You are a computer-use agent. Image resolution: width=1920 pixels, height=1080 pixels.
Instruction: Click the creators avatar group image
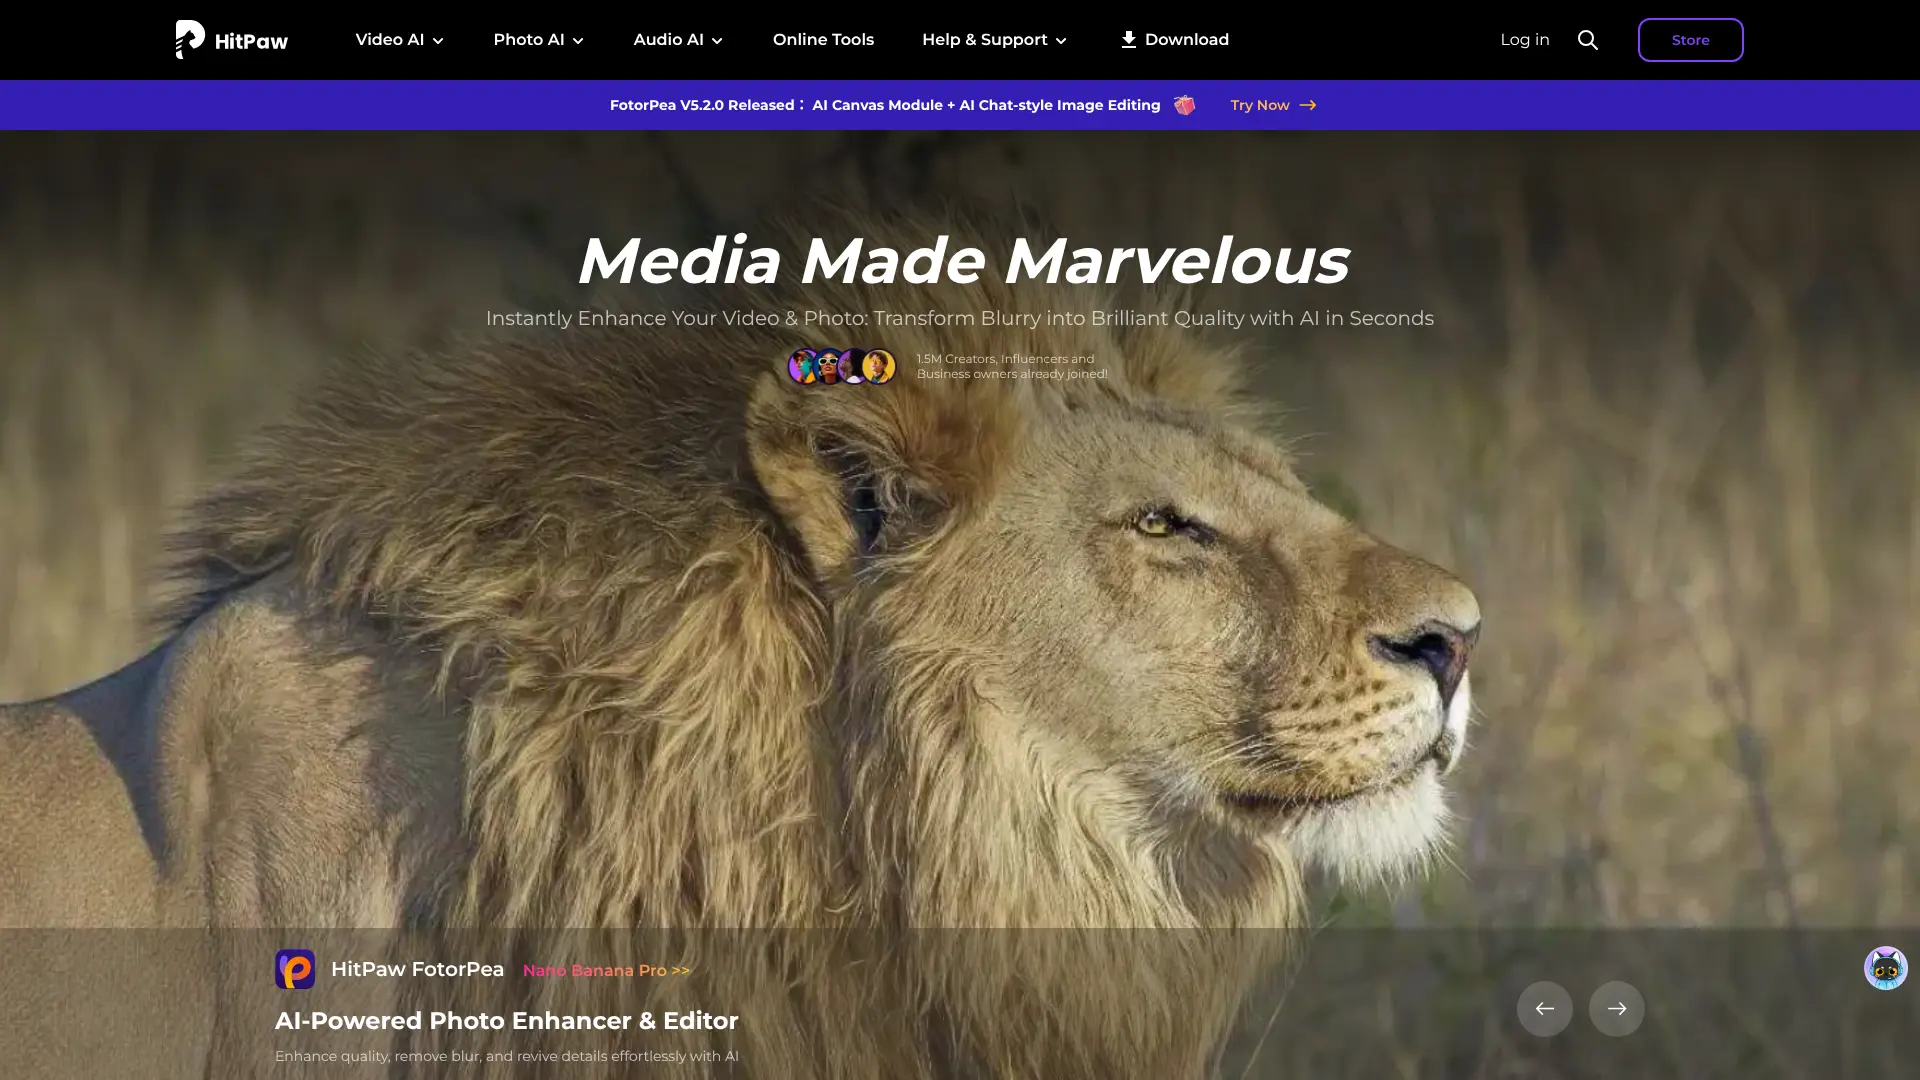(842, 367)
